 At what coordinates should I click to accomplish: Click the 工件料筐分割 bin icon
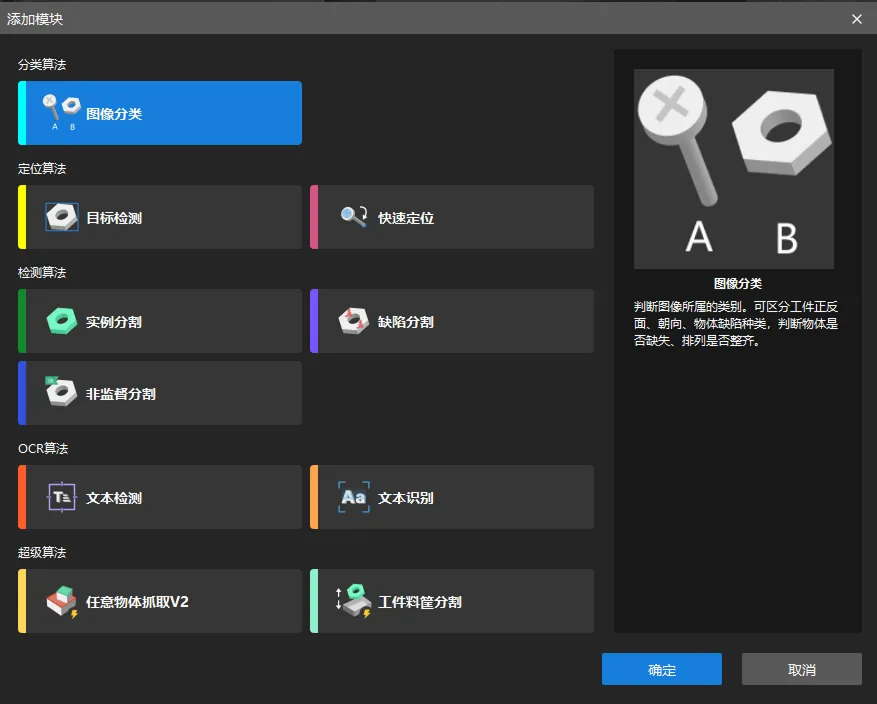point(353,601)
